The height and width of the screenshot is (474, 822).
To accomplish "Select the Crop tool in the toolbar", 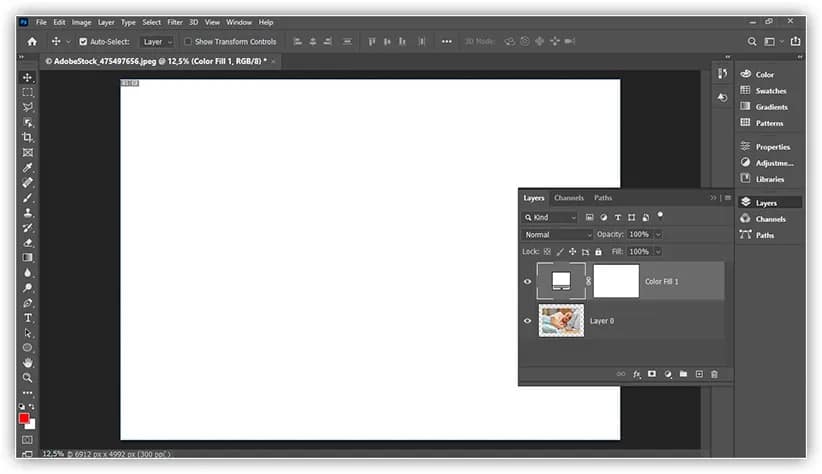I will pyautogui.click(x=28, y=137).
